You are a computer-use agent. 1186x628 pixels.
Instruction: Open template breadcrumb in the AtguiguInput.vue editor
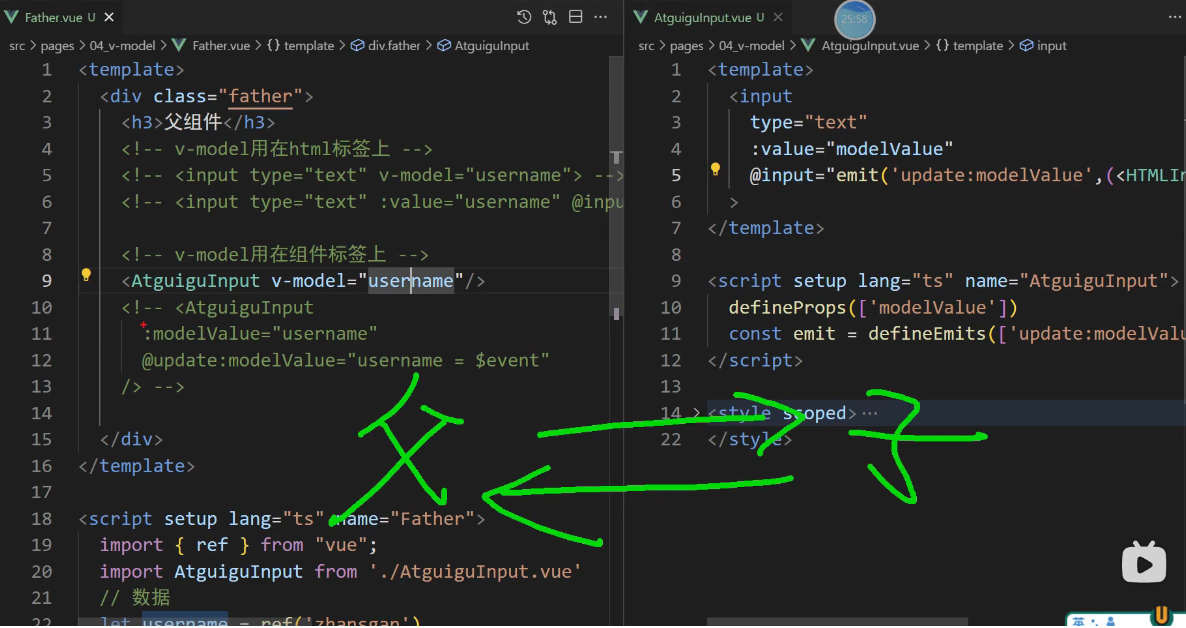point(970,45)
